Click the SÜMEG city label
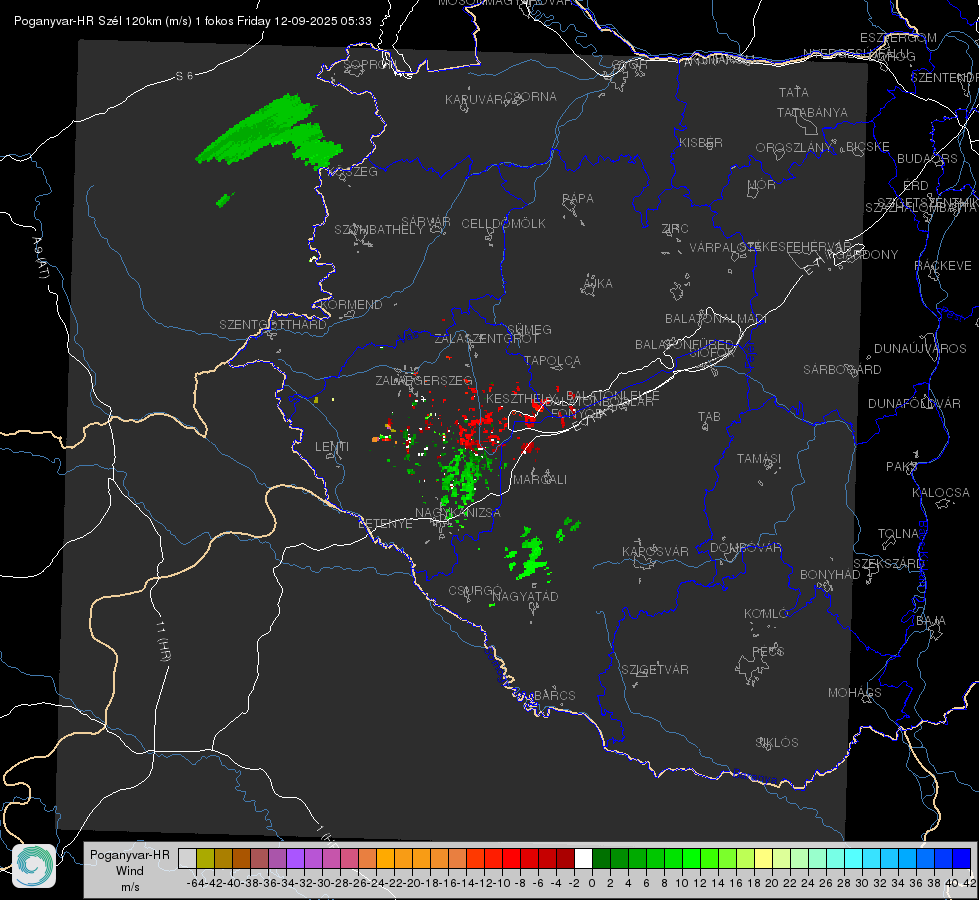 point(529,329)
